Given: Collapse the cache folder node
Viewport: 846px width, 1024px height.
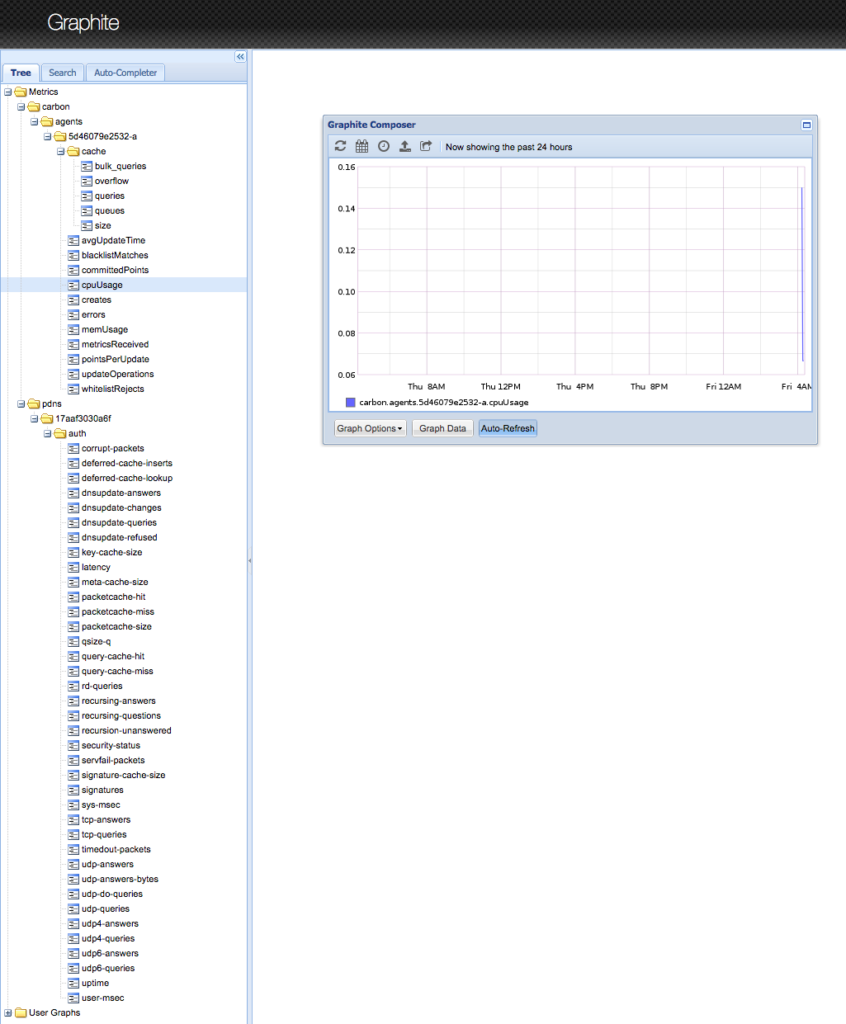Looking at the screenshot, I should 60,151.
